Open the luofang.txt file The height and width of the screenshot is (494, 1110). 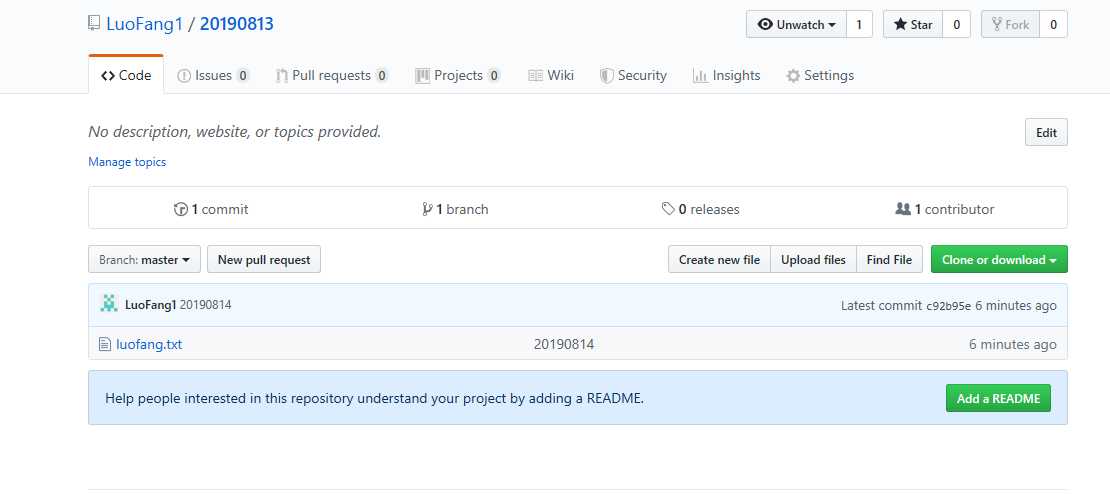(149, 345)
